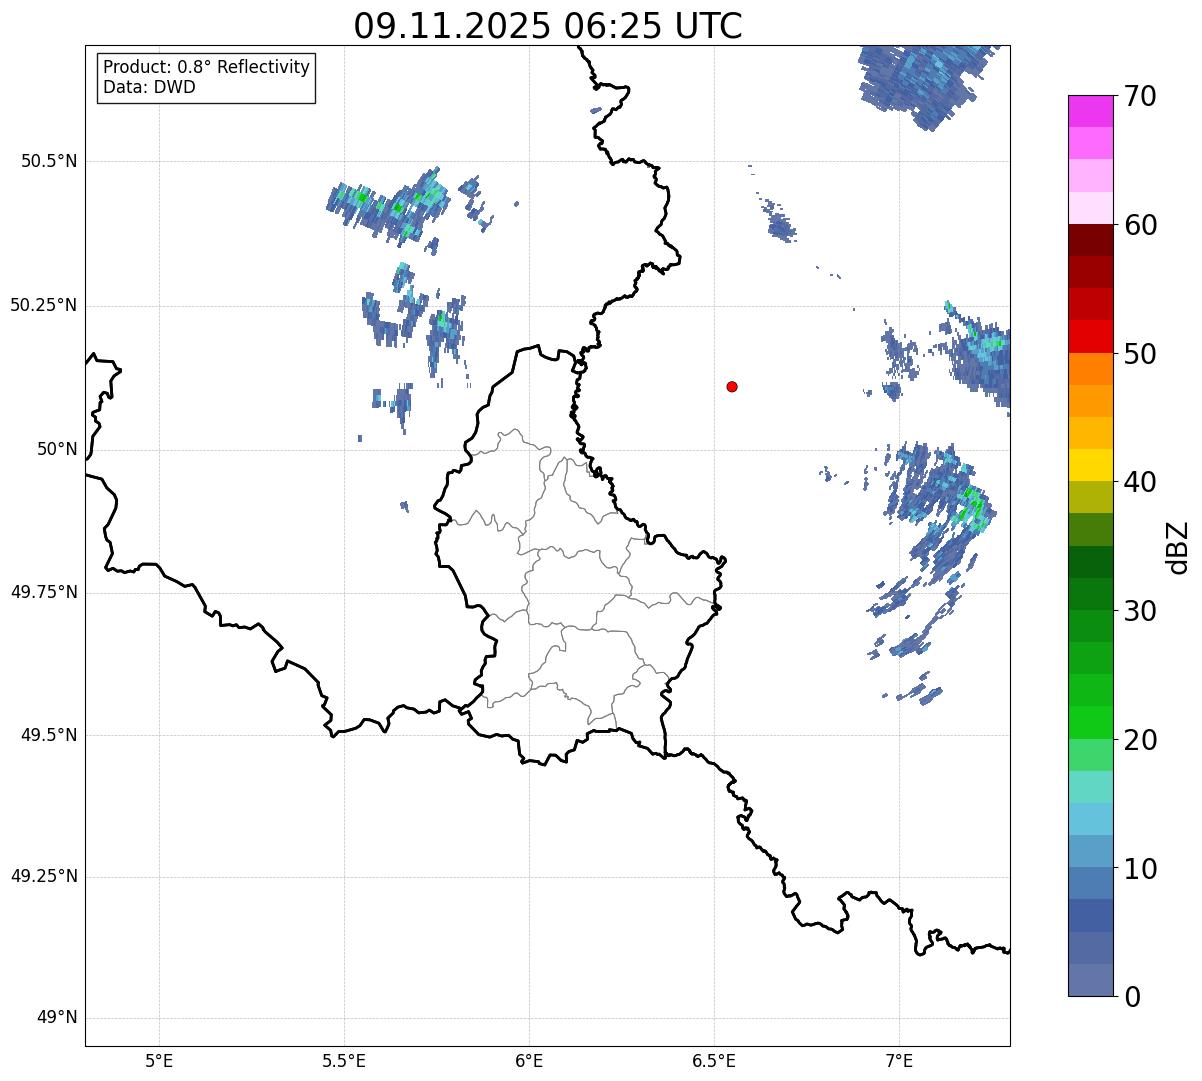Click the 49.75°N latitude label

point(44,592)
